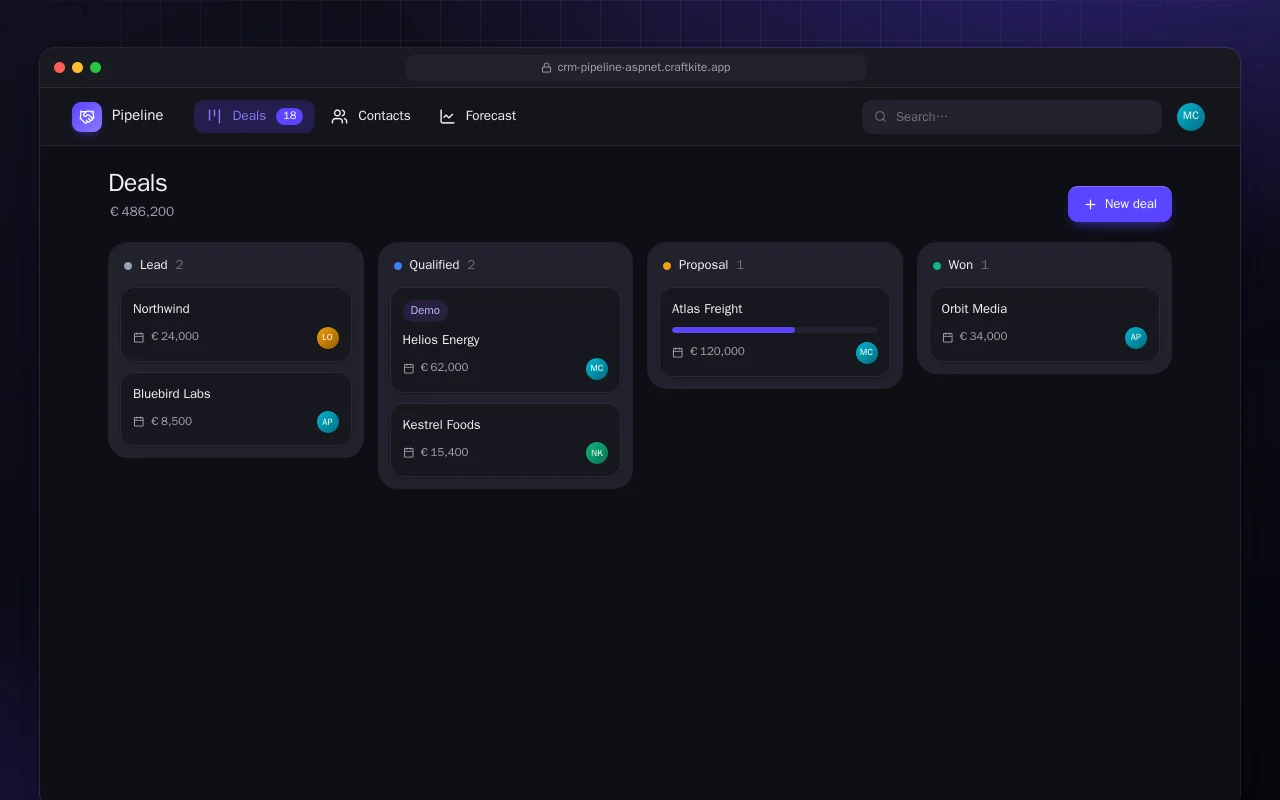
Task: Open the MC user avatar in header
Action: (x=1191, y=117)
